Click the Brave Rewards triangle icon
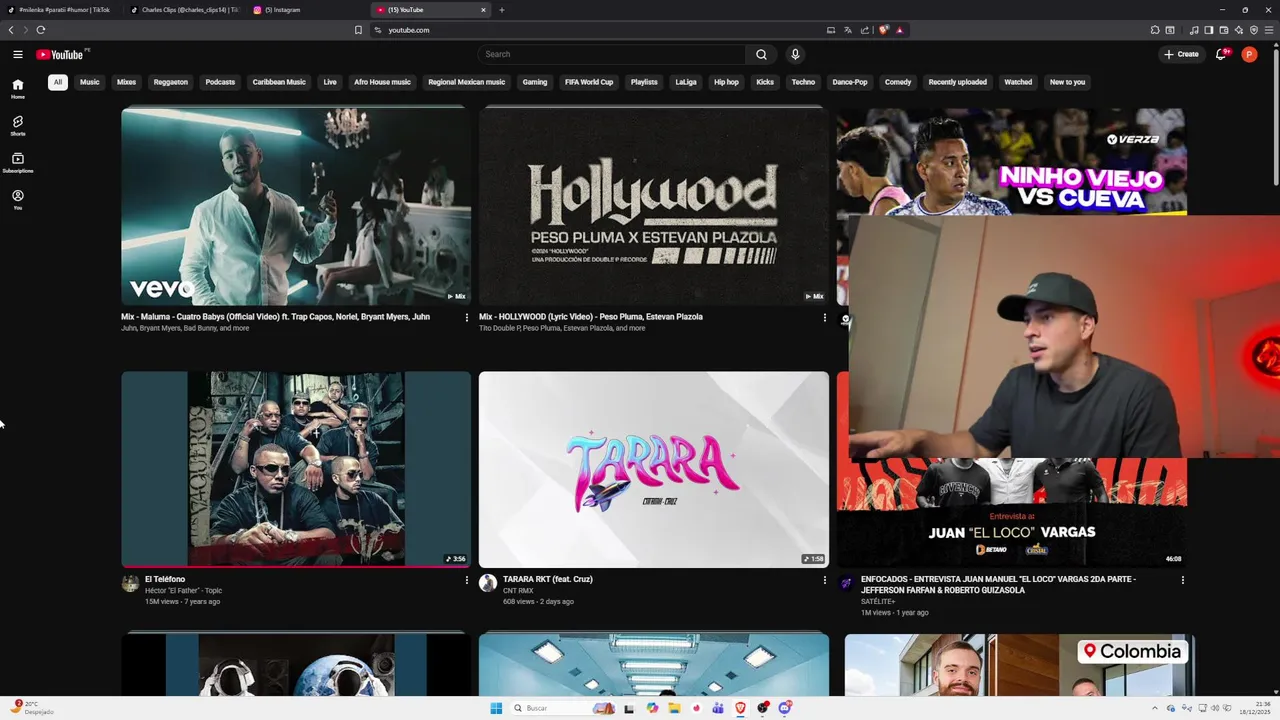This screenshot has width=1280, height=720. (x=899, y=30)
